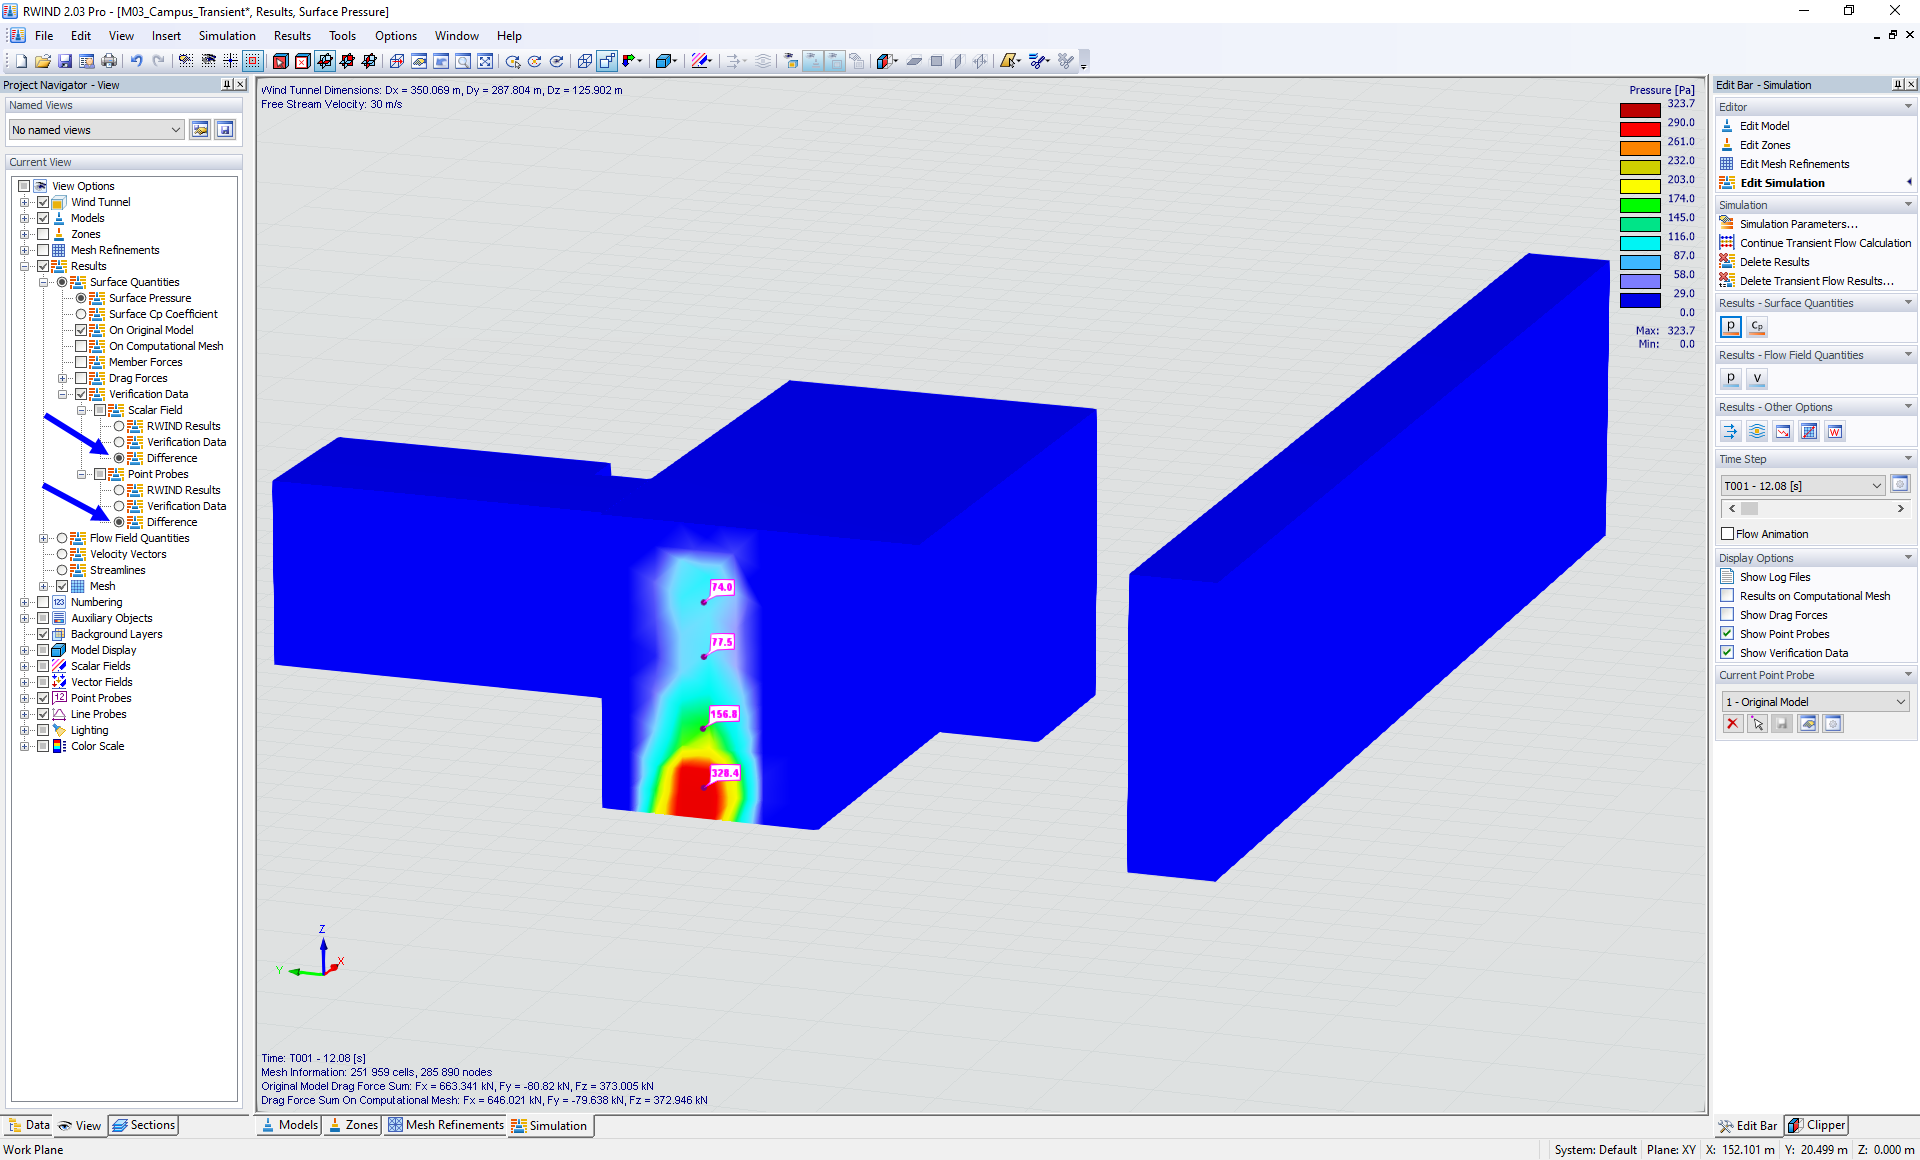Select the Velocity Vectors icon in navigator

tap(77, 554)
